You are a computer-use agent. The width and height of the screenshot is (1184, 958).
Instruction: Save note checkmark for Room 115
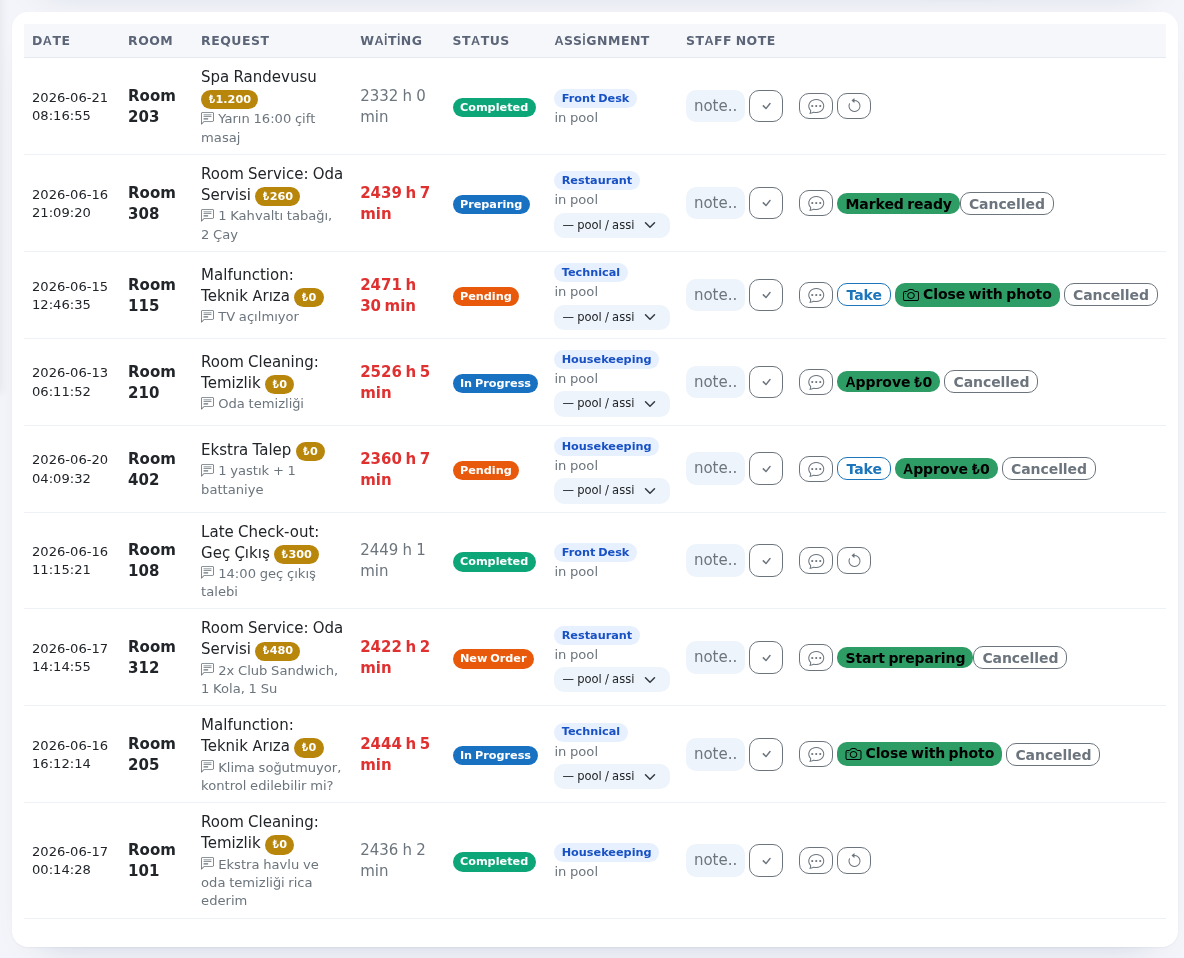(x=766, y=295)
